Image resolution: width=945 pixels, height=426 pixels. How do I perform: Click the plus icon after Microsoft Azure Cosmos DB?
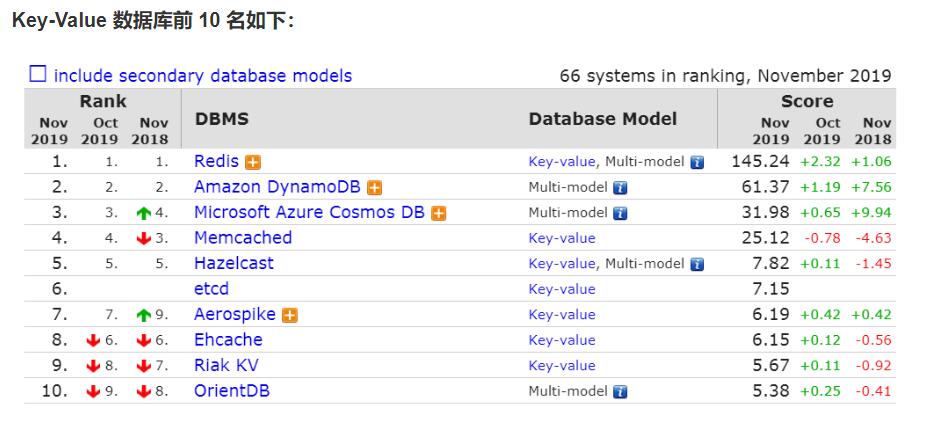438,213
